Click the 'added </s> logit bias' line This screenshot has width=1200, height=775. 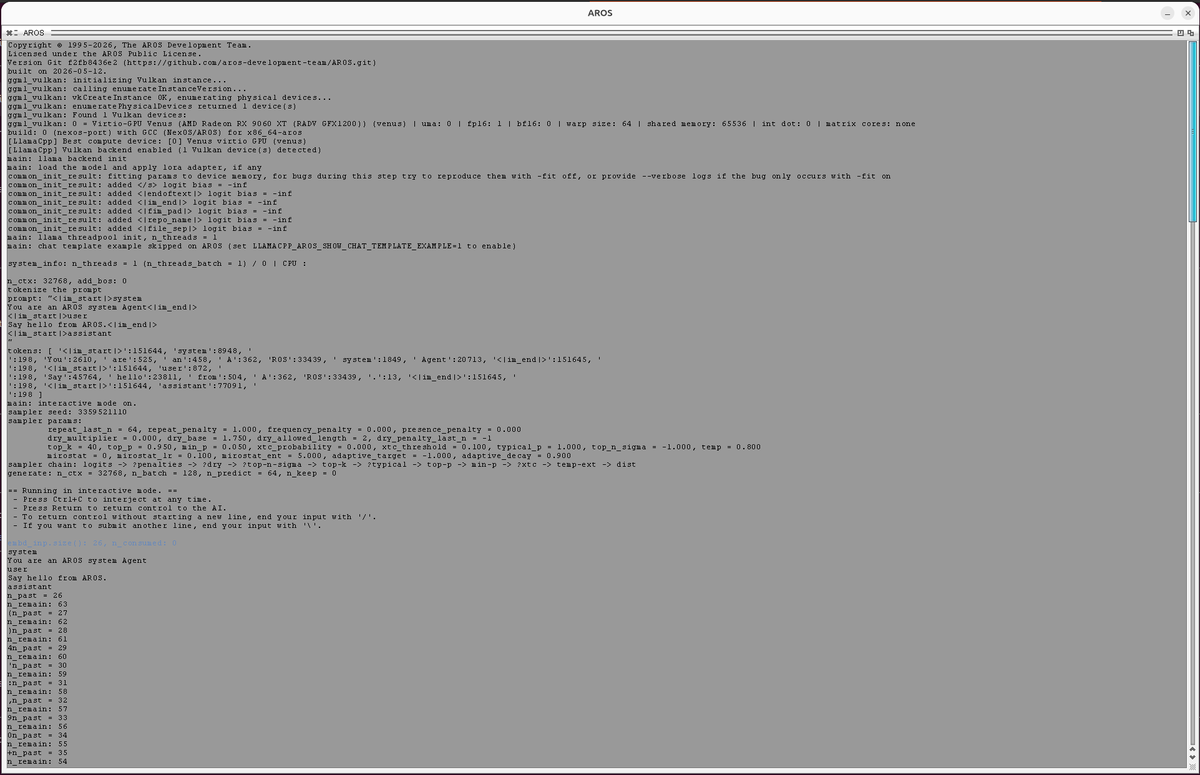[127, 184]
